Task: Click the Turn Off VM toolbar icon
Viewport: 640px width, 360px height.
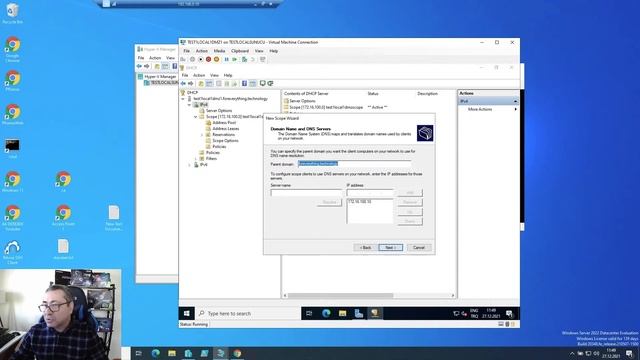Action: 200,60
